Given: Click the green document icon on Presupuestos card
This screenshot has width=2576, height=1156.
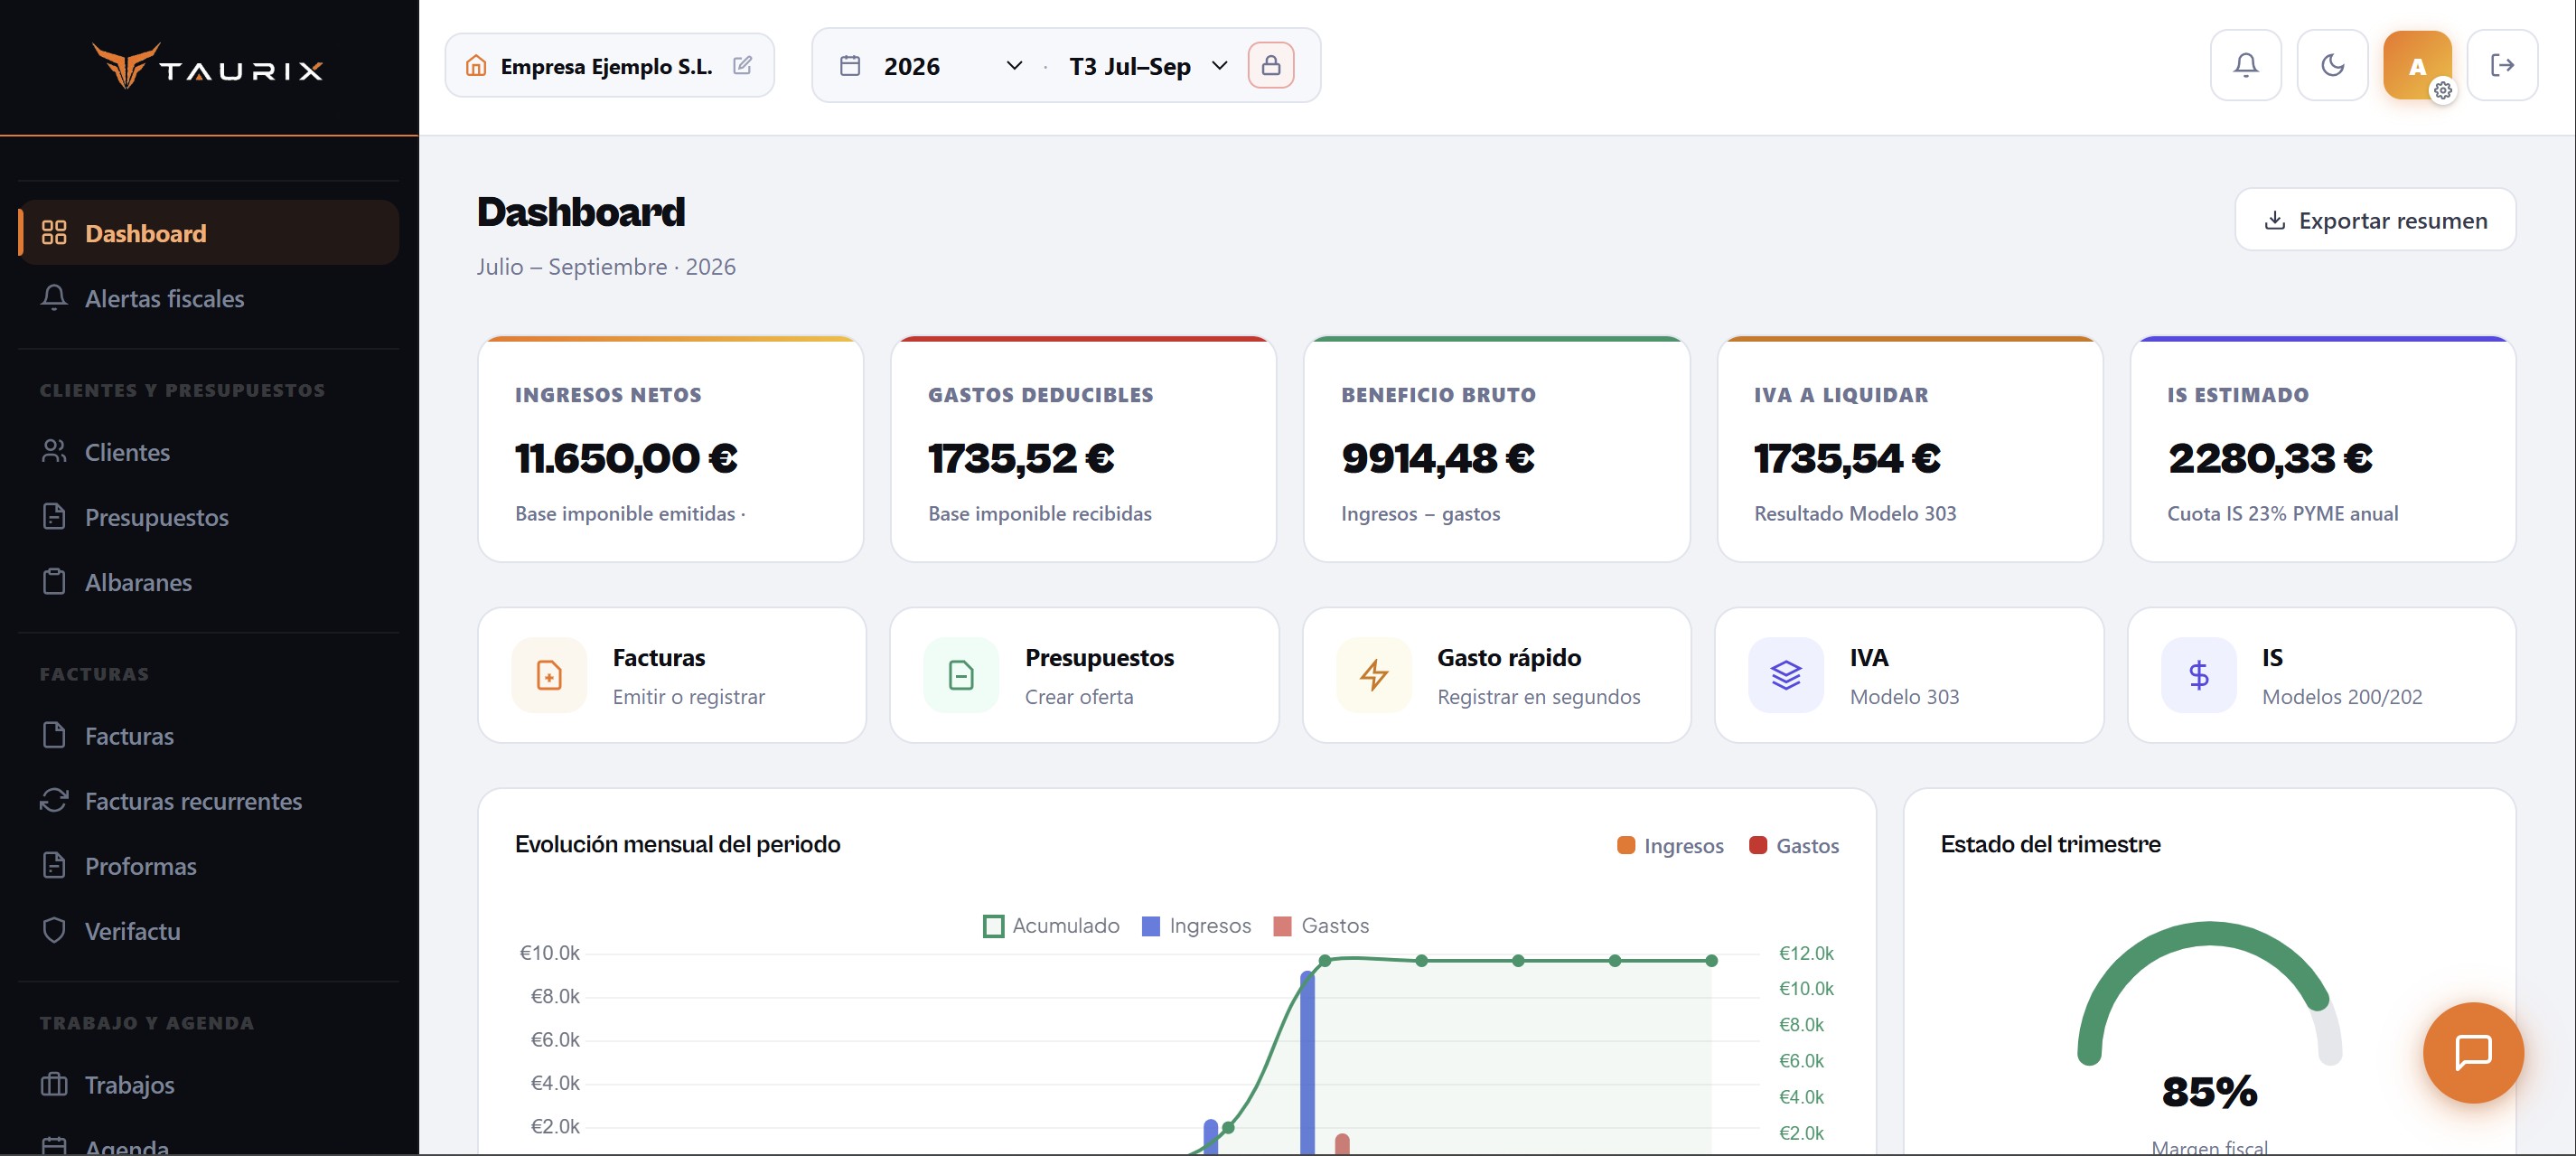Looking at the screenshot, I should tap(961, 676).
